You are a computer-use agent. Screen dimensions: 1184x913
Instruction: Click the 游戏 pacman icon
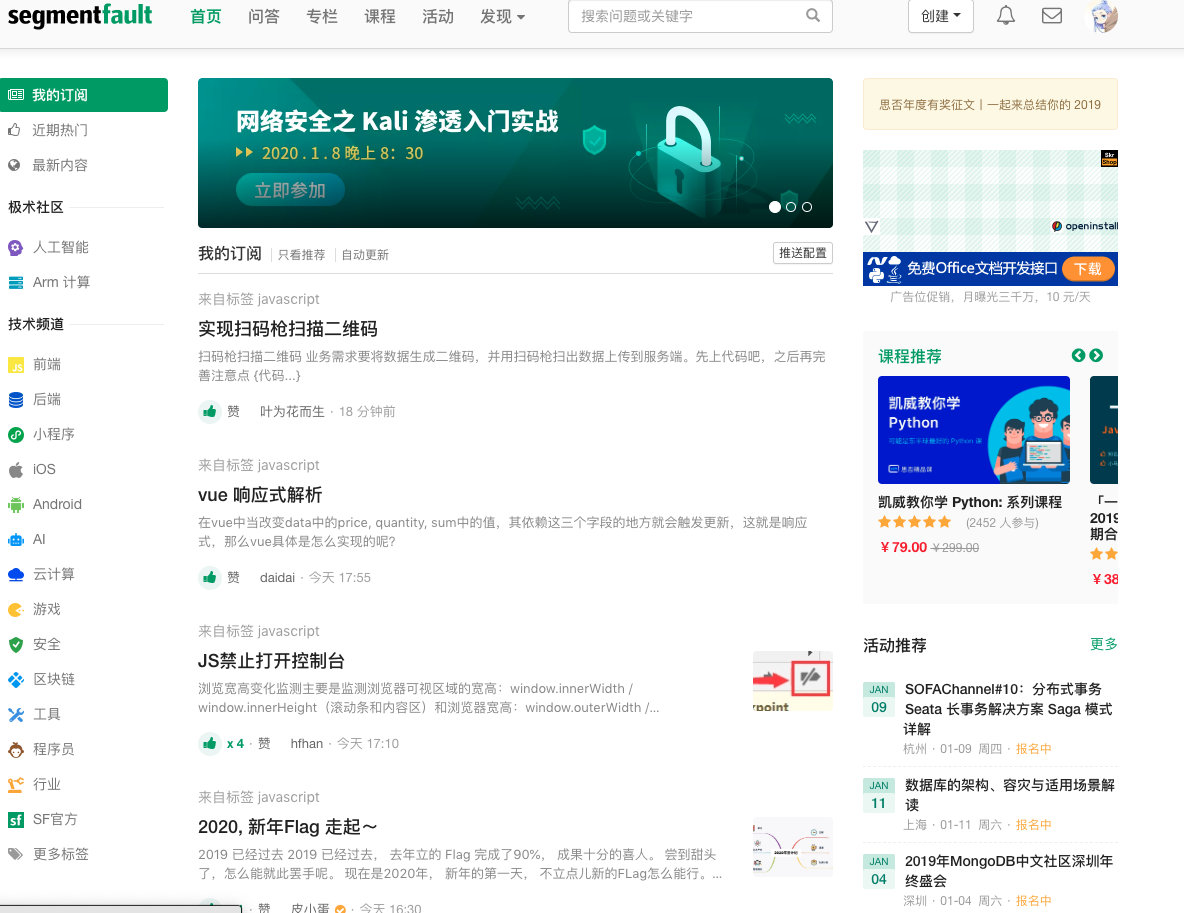[x=15, y=609]
